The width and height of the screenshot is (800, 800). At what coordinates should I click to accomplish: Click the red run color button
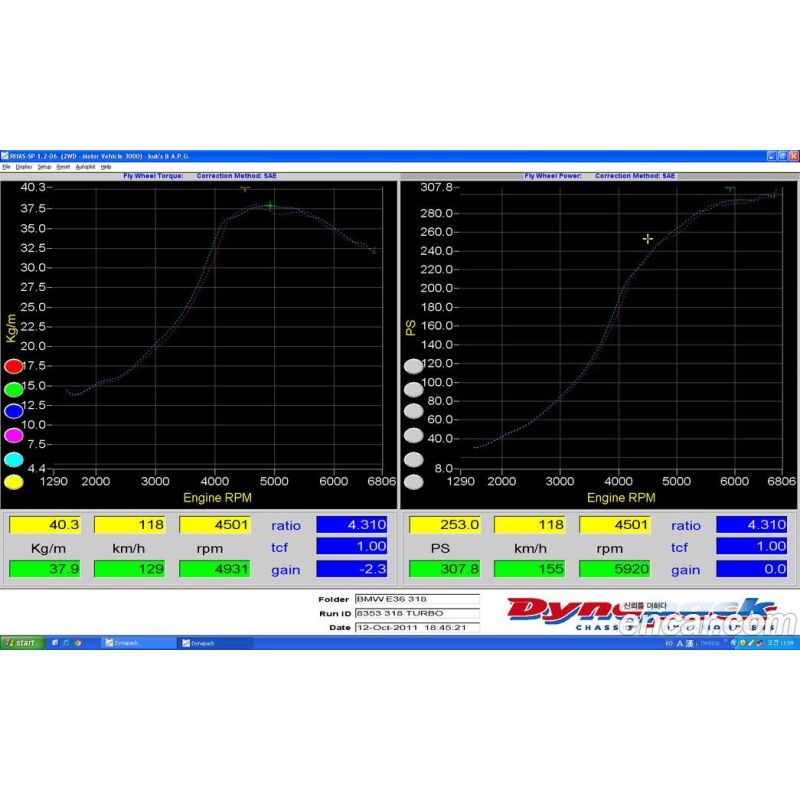(13, 366)
